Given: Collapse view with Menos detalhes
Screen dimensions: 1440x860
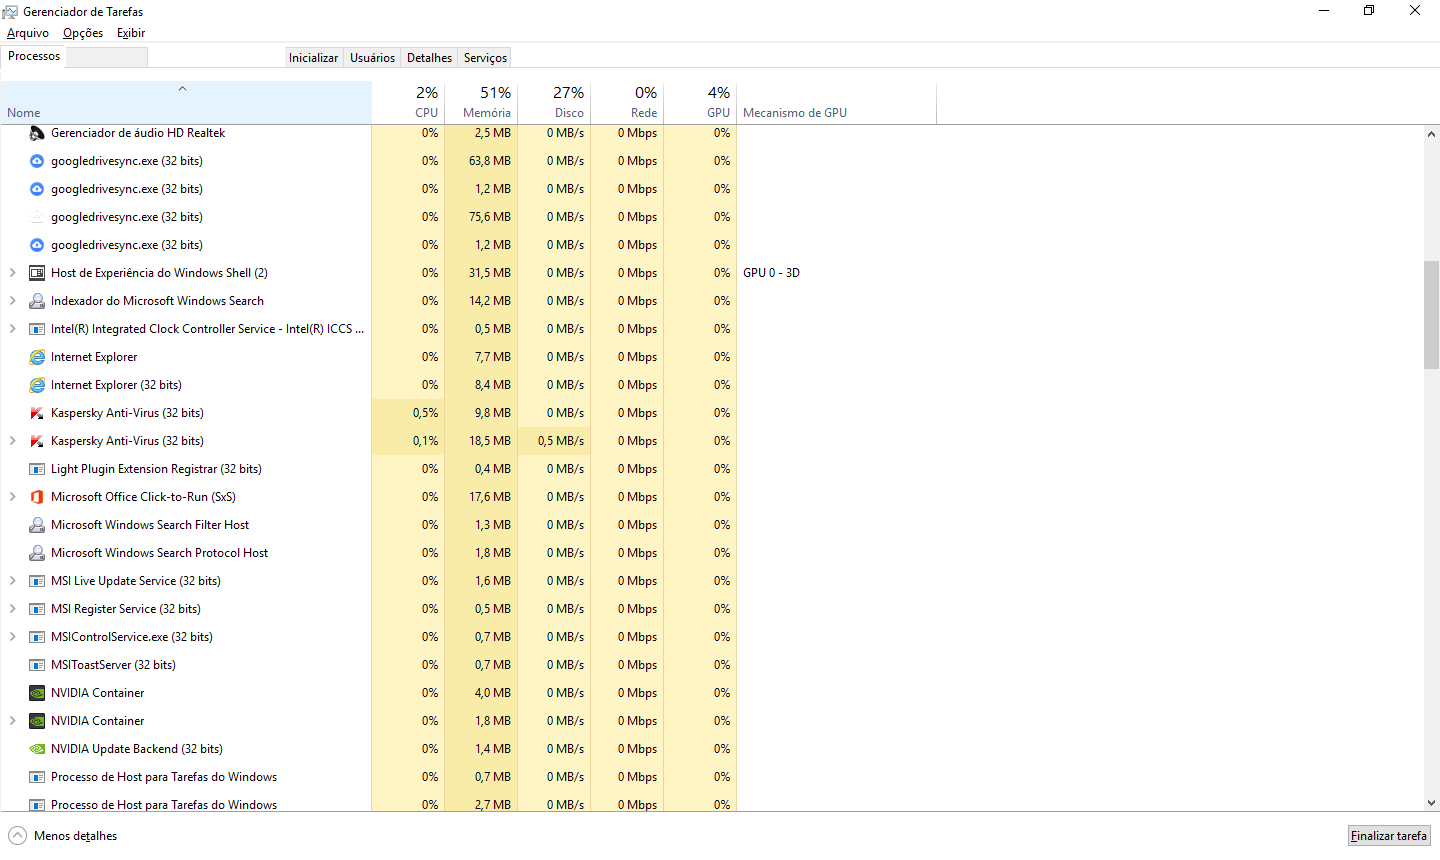Looking at the screenshot, I should (63, 836).
